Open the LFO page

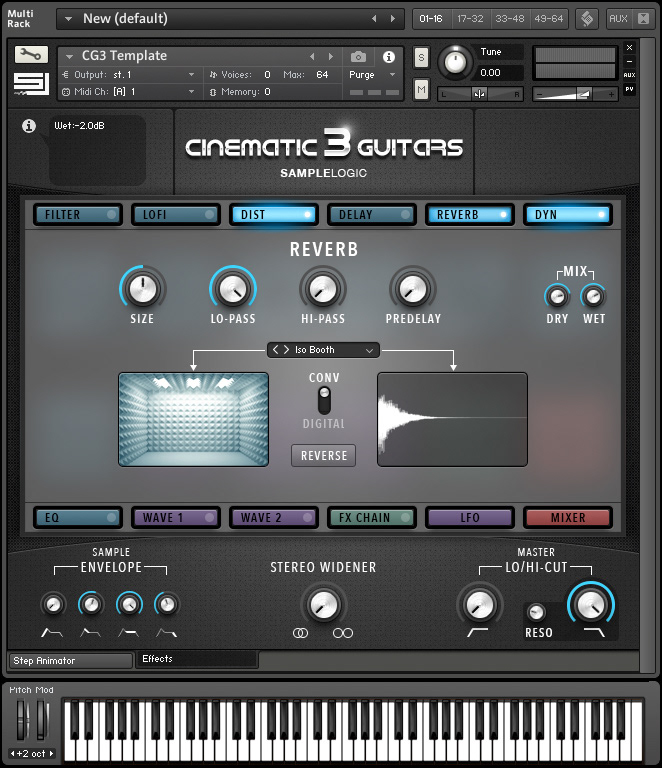pyautogui.click(x=470, y=517)
